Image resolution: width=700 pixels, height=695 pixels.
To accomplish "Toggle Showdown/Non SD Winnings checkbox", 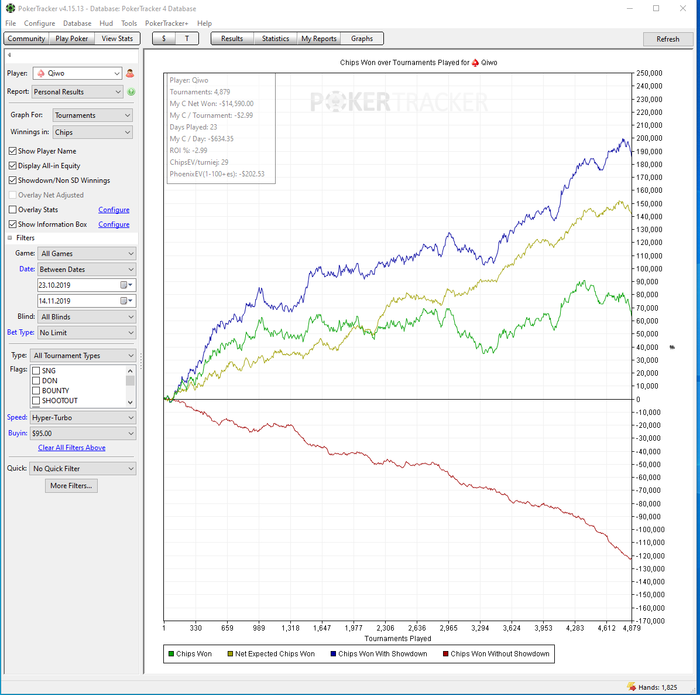I will [12, 180].
